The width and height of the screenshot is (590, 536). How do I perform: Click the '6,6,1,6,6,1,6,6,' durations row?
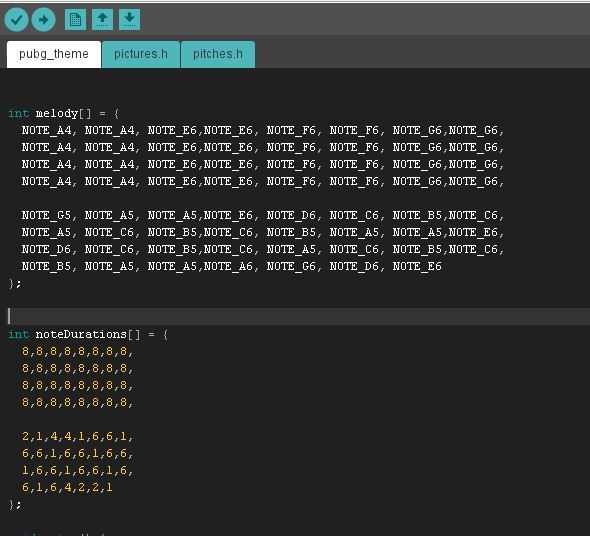pyautogui.click(x=77, y=454)
